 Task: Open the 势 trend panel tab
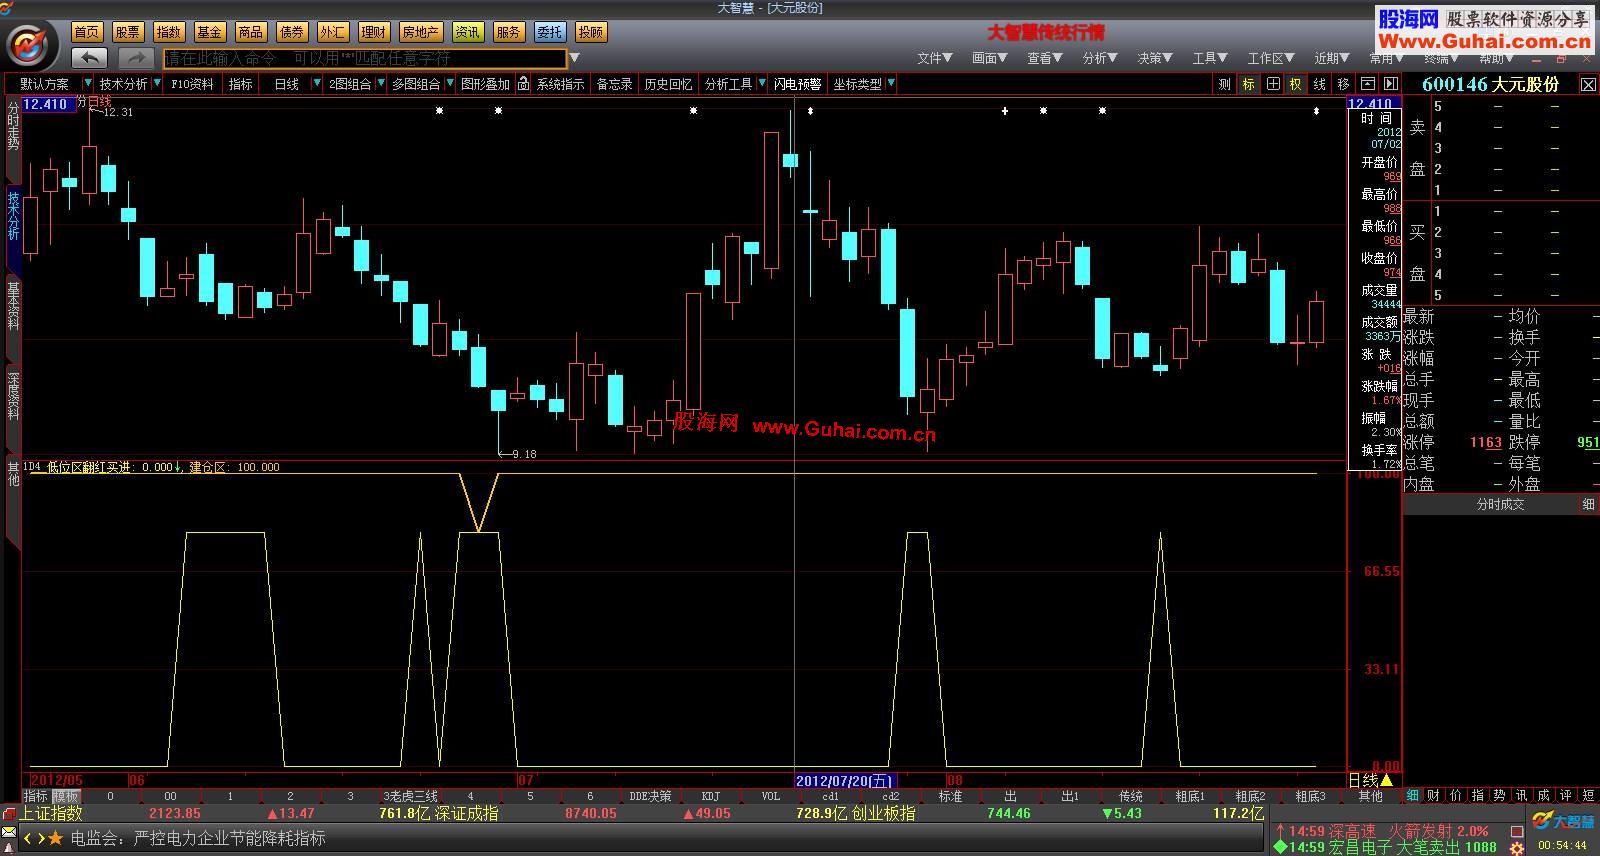click(x=1499, y=796)
